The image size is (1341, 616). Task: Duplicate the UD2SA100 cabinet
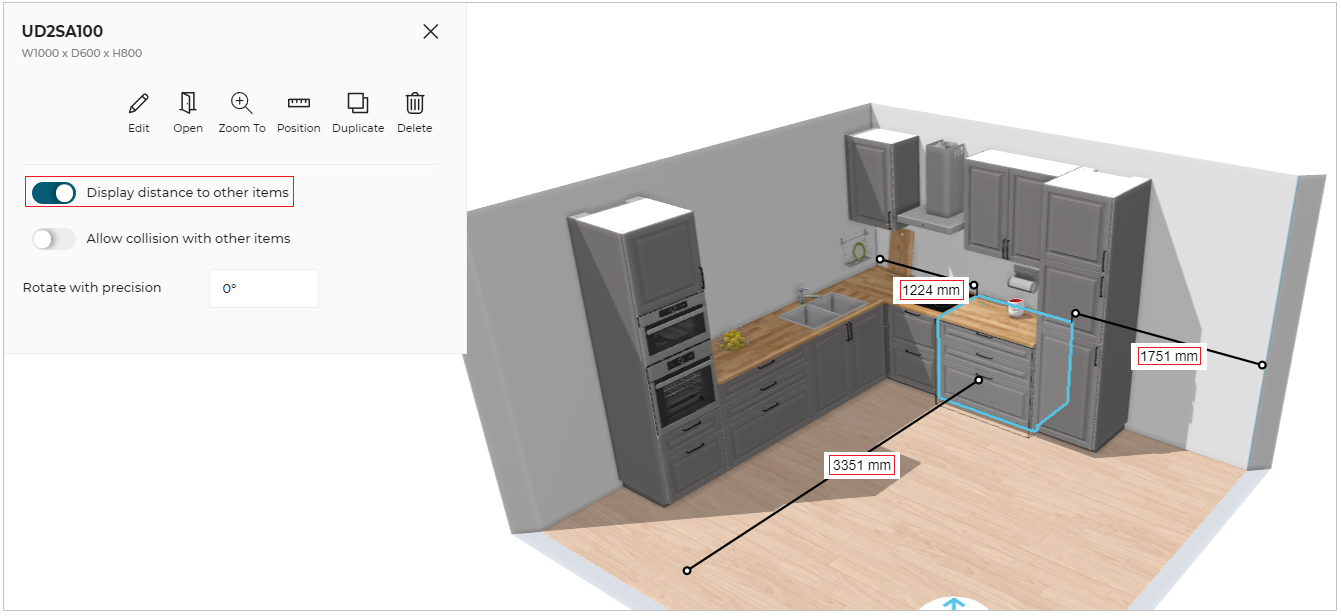click(x=358, y=103)
